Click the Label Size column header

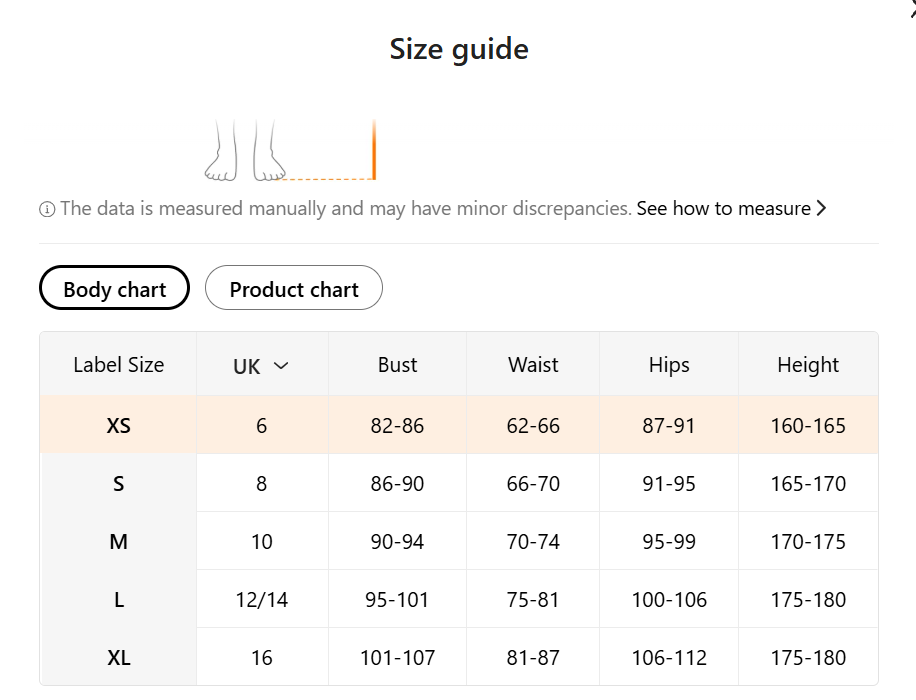coord(118,365)
